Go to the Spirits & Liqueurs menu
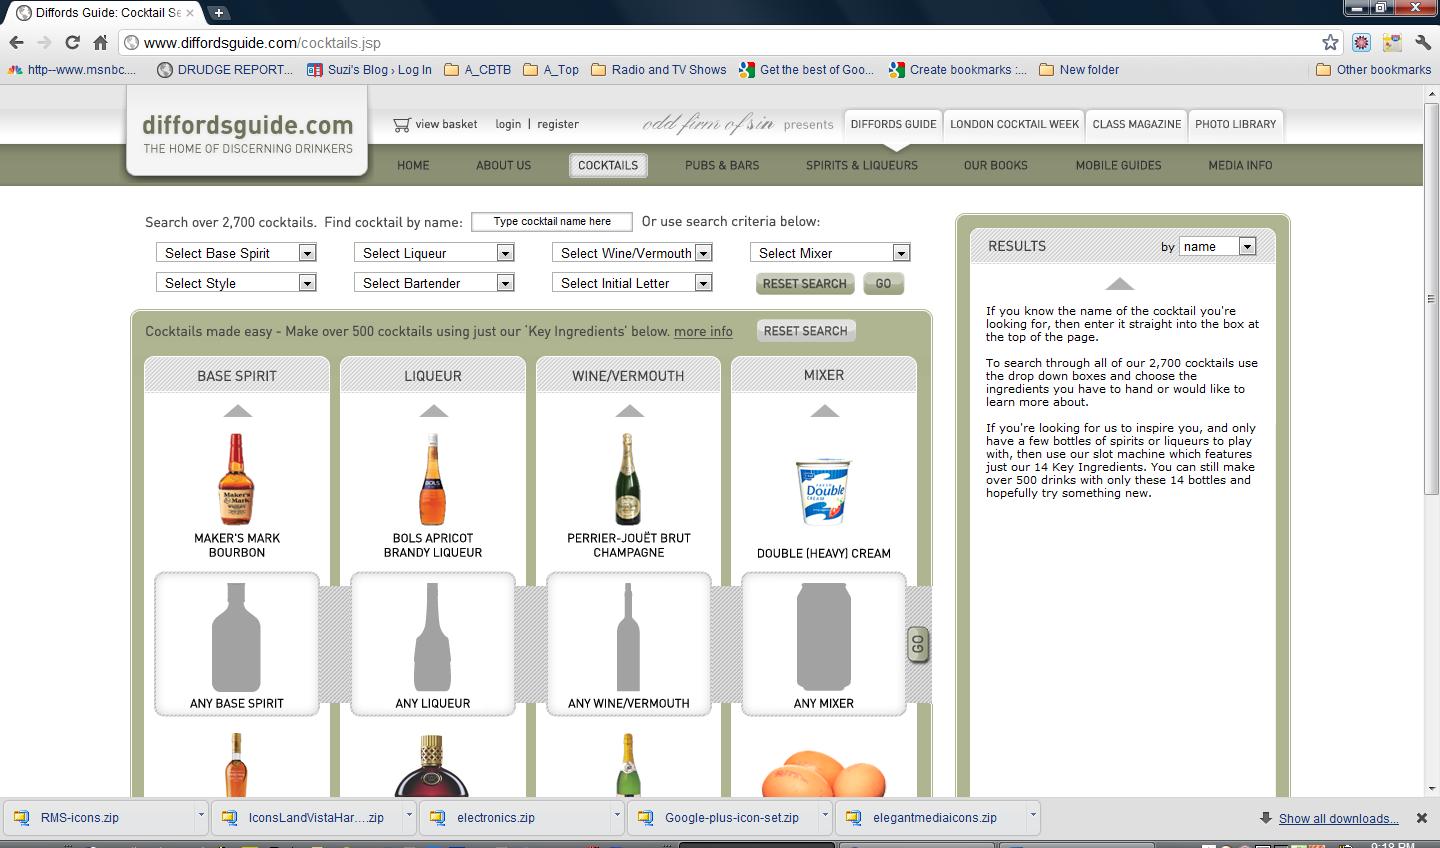The image size is (1440, 848). (861, 165)
